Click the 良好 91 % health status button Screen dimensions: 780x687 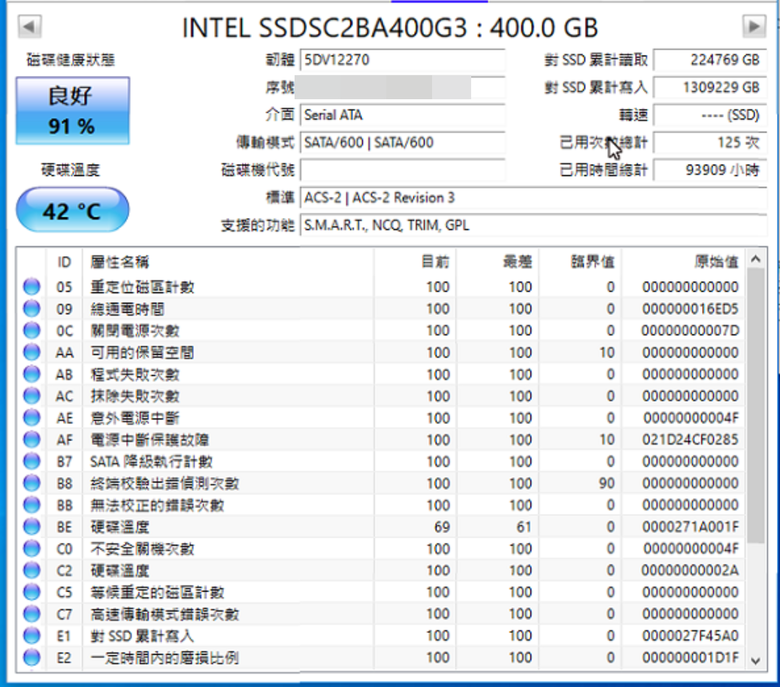click(73, 110)
